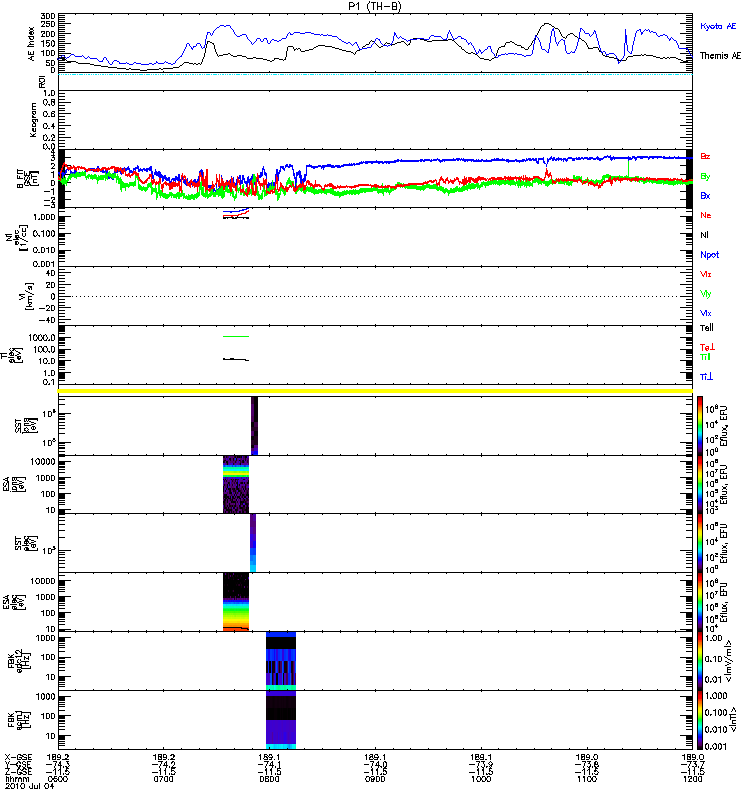Click the topmost Eflux colorbar beside SST ions

[x=700, y=426]
